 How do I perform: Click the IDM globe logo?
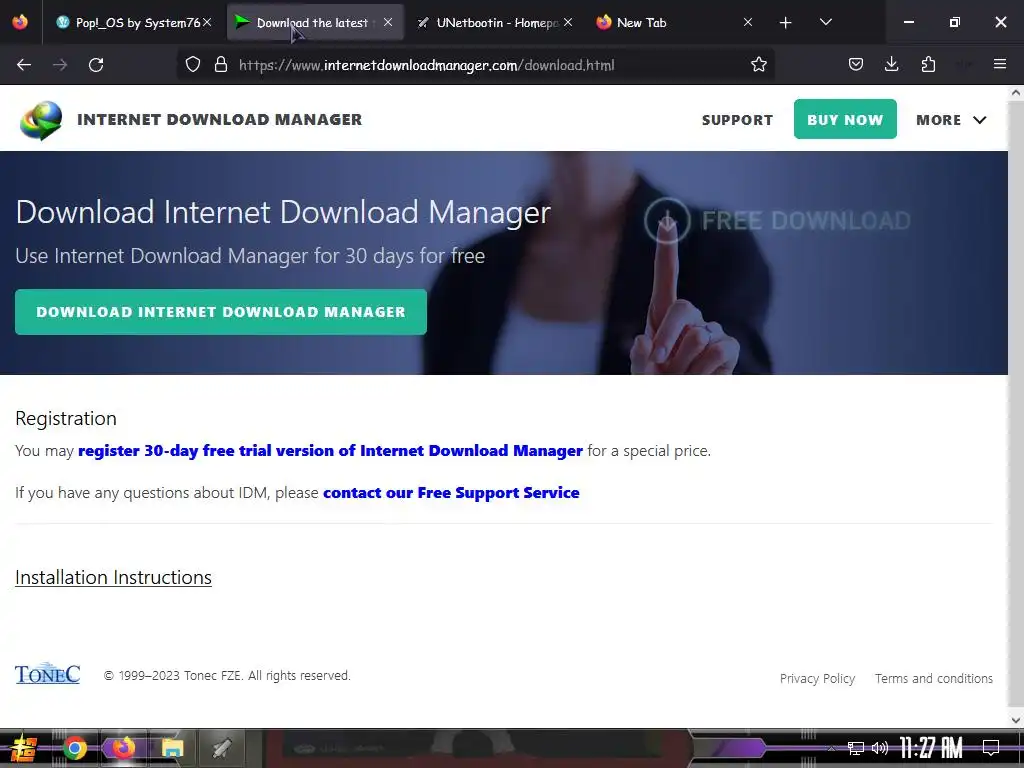[41, 120]
